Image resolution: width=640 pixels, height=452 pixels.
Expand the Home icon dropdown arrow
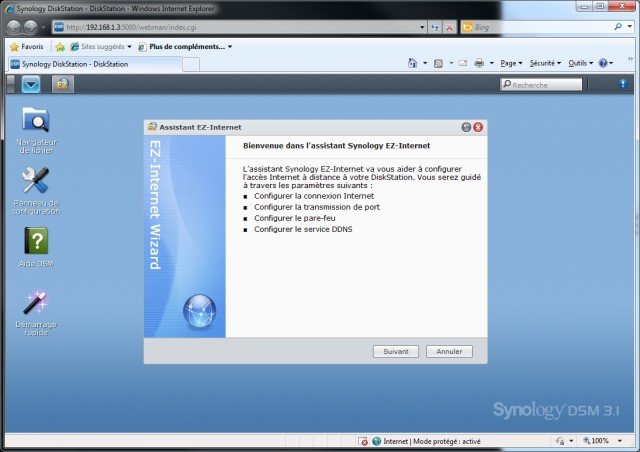coord(425,63)
